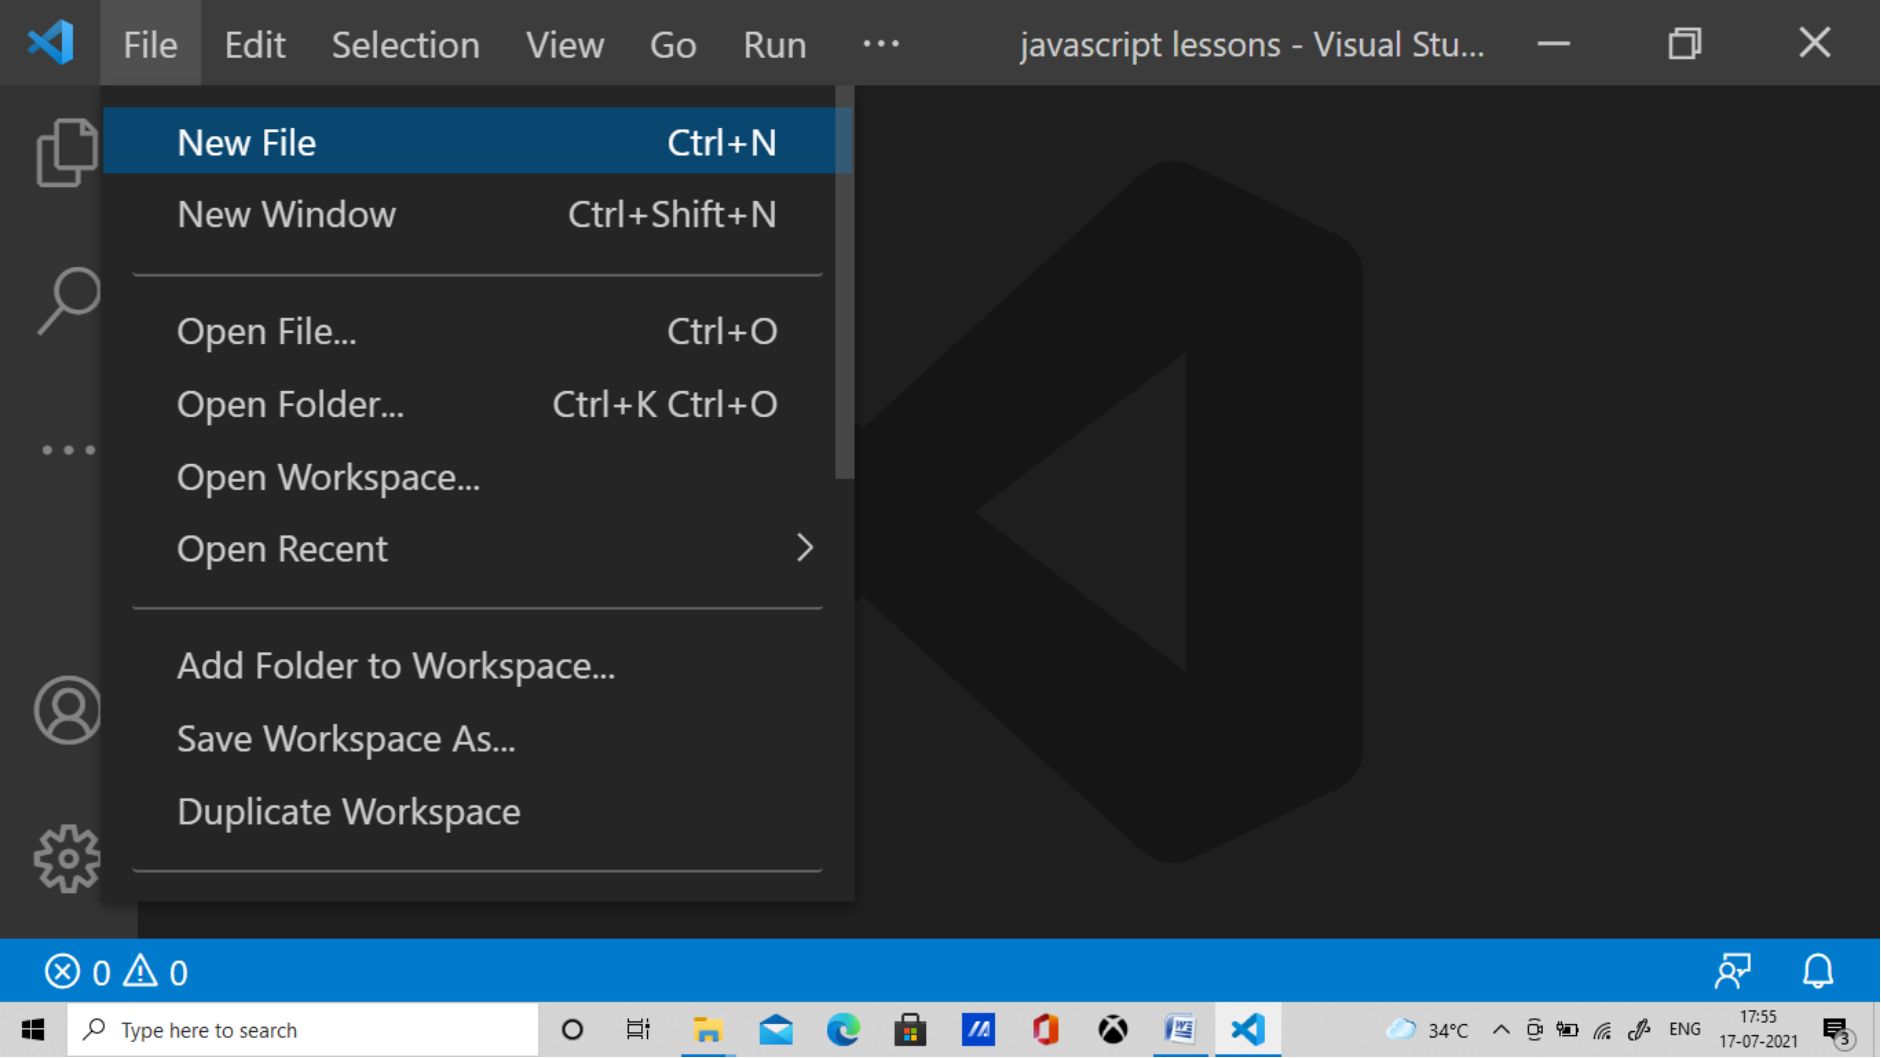Viewport: 1881px width, 1058px height.
Task: Minimize the VS Code window
Action: 1553,43
